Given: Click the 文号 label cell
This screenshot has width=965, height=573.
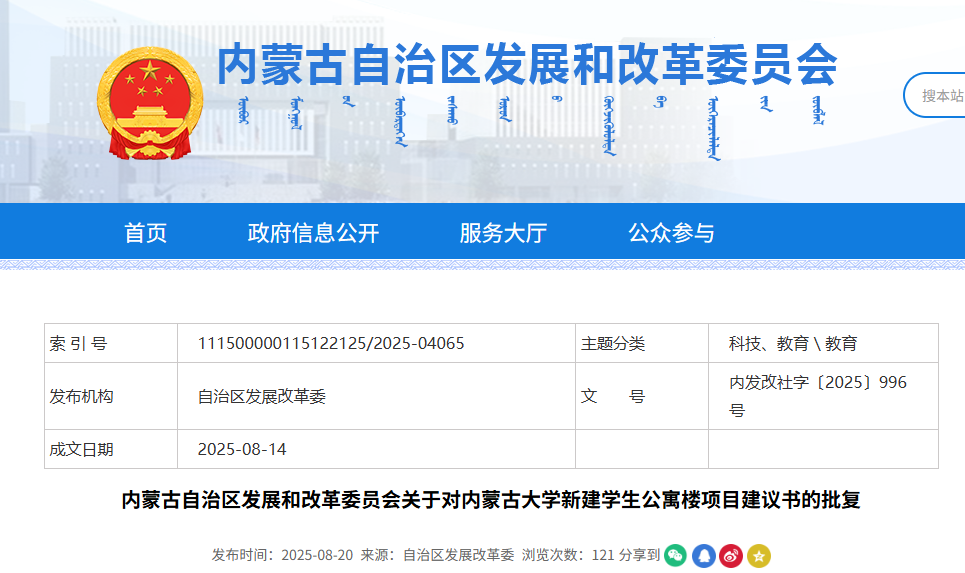Looking at the screenshot, I should point(642,396).
